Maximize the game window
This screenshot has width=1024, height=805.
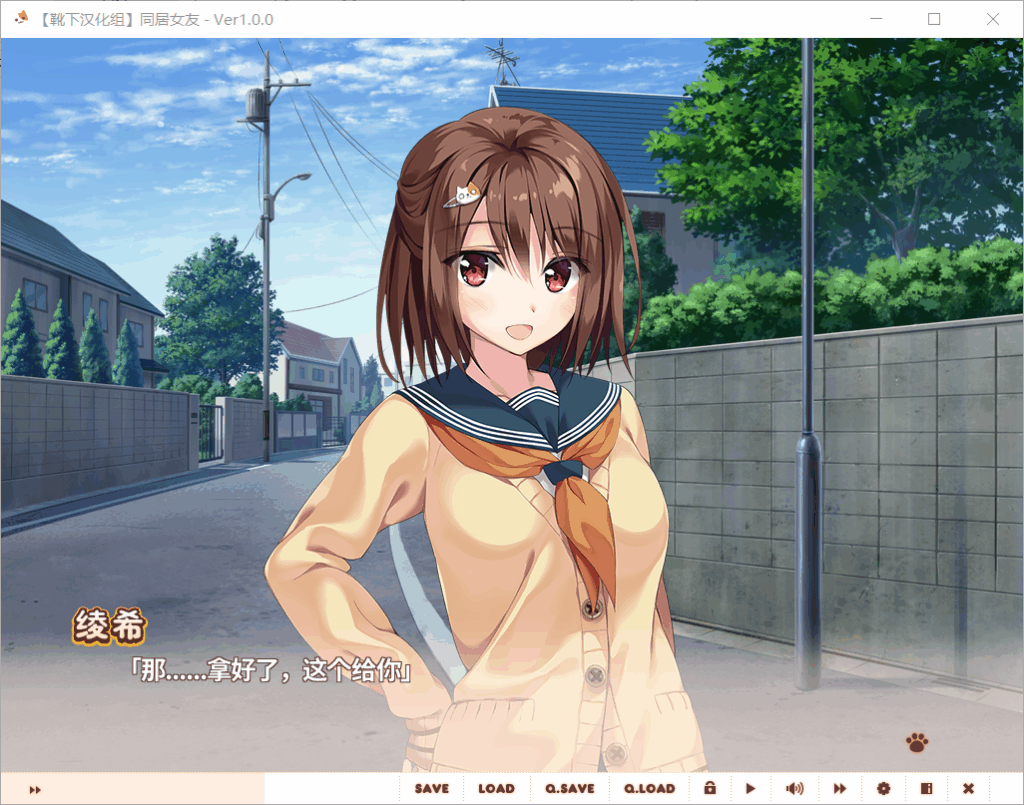934,19
